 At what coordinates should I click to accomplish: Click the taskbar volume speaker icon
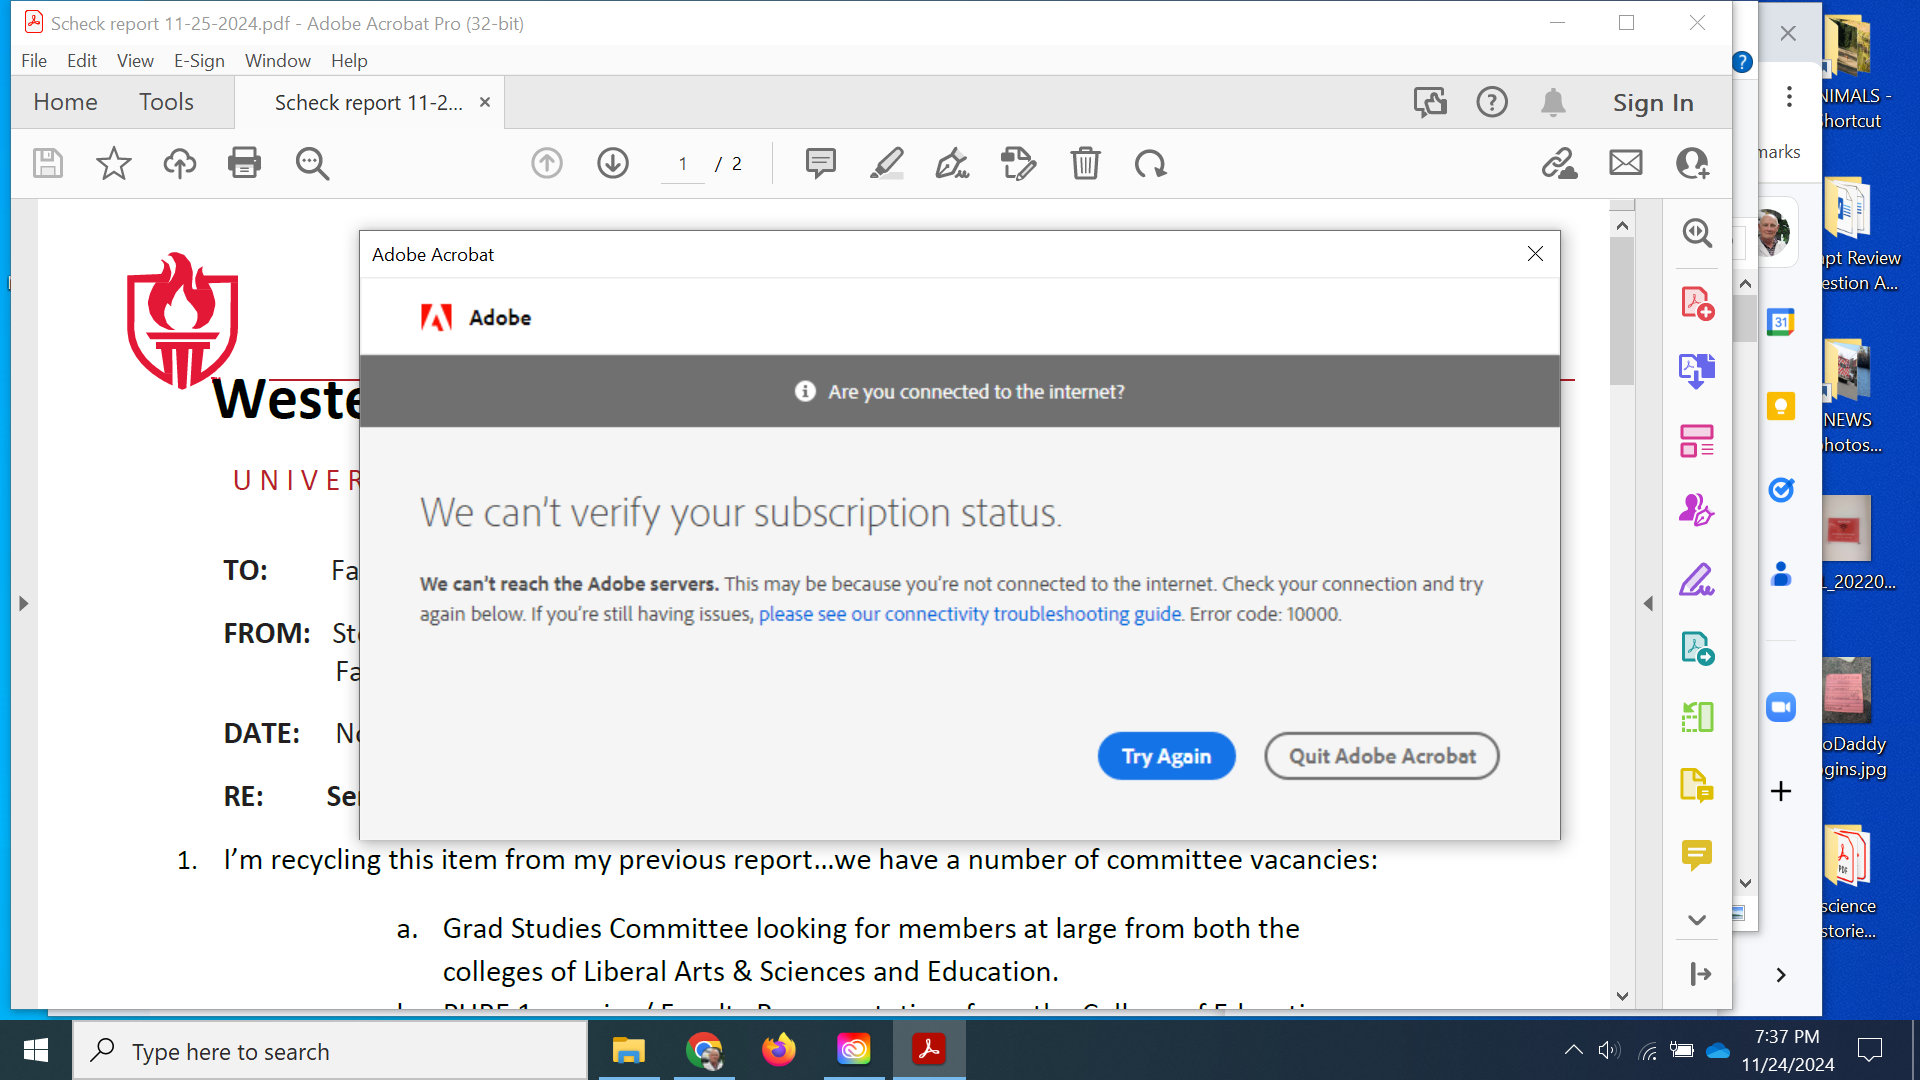[1608, 1050]
